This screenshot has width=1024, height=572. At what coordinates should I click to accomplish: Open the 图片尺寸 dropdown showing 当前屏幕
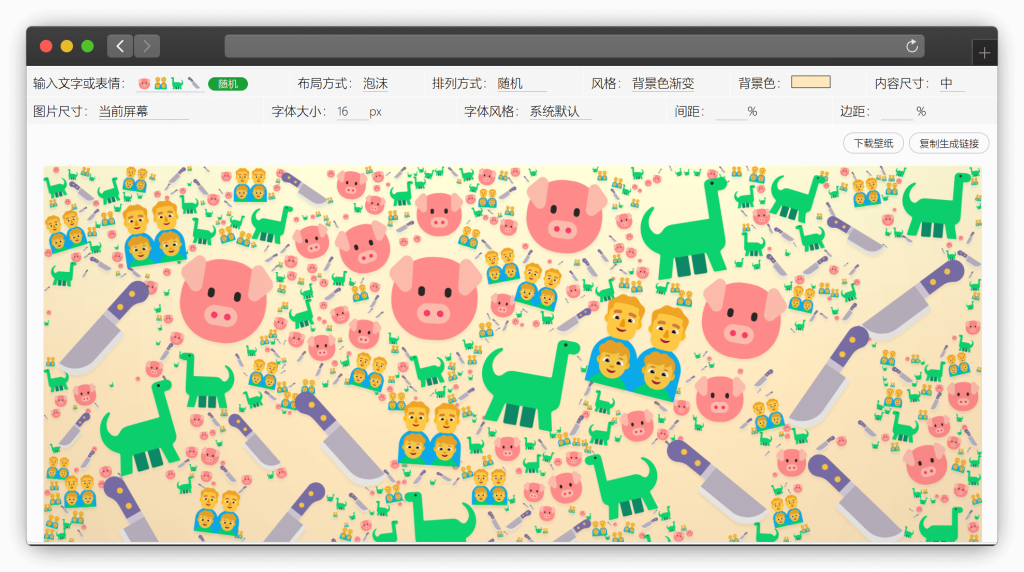[x=143, y=112]
